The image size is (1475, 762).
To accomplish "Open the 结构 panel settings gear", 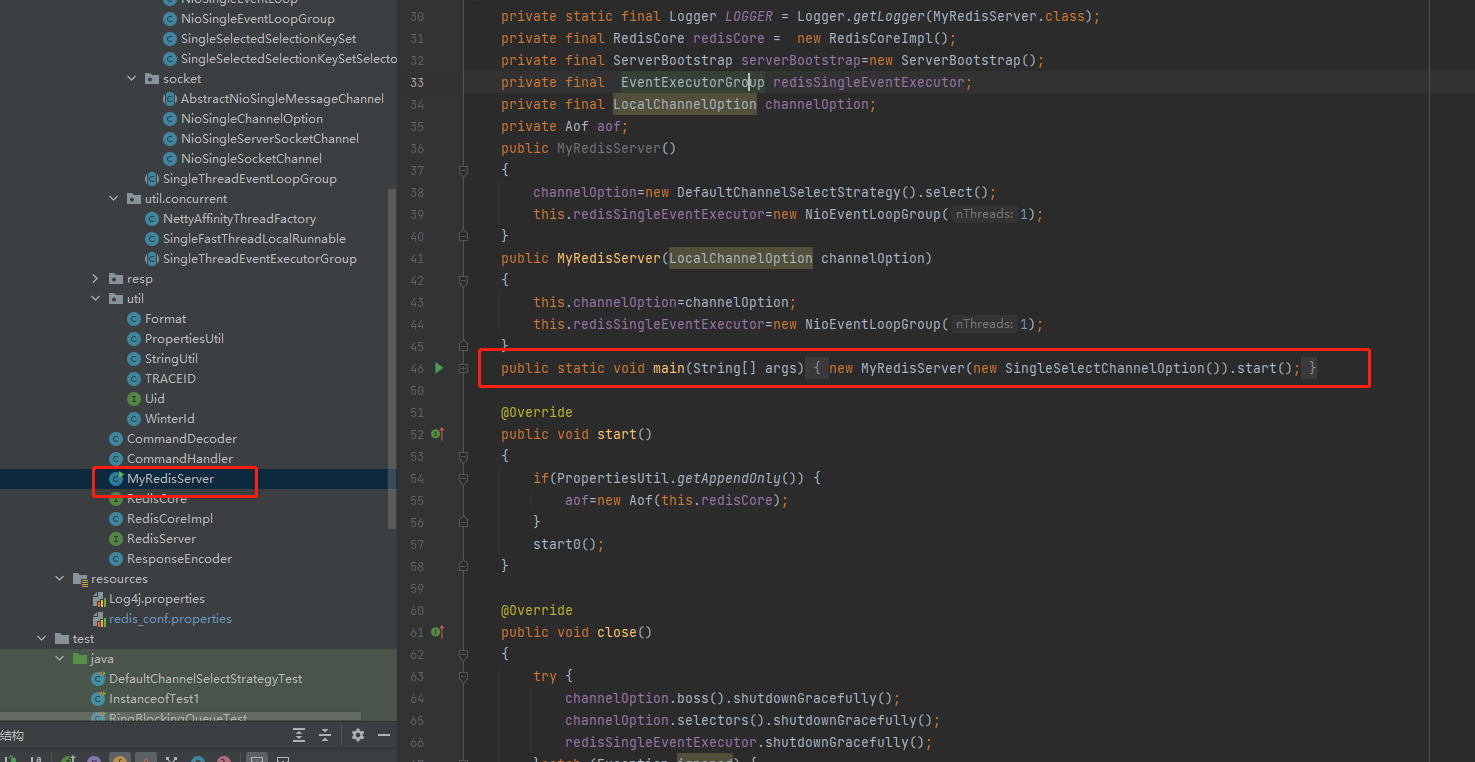I will pos(358,735).
